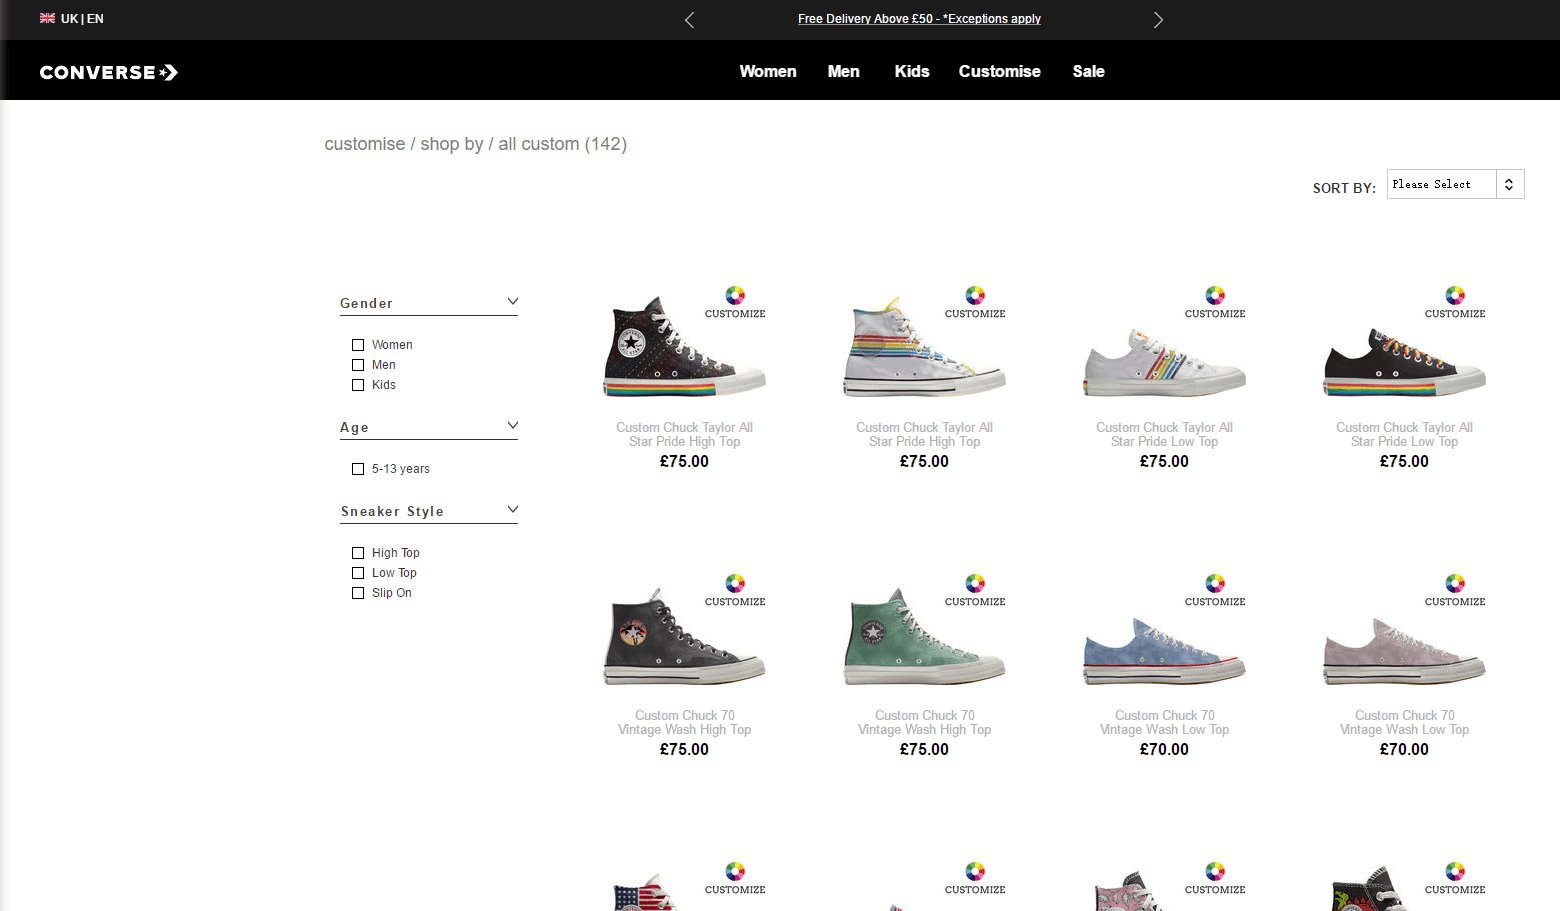
Task: Click Customize icon on black Vintage Wash High Top
Action: pos(735,590)
